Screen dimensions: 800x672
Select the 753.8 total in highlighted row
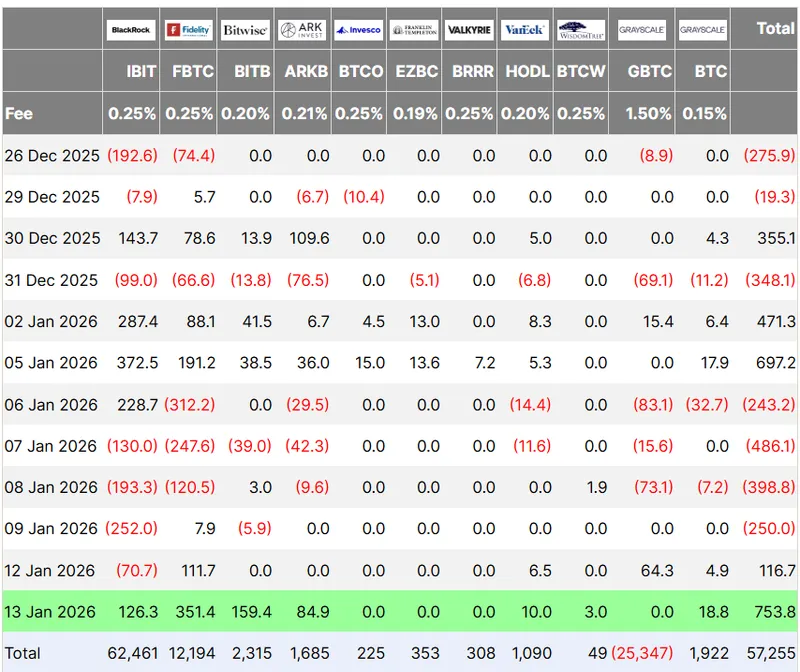tap(776, 612)
